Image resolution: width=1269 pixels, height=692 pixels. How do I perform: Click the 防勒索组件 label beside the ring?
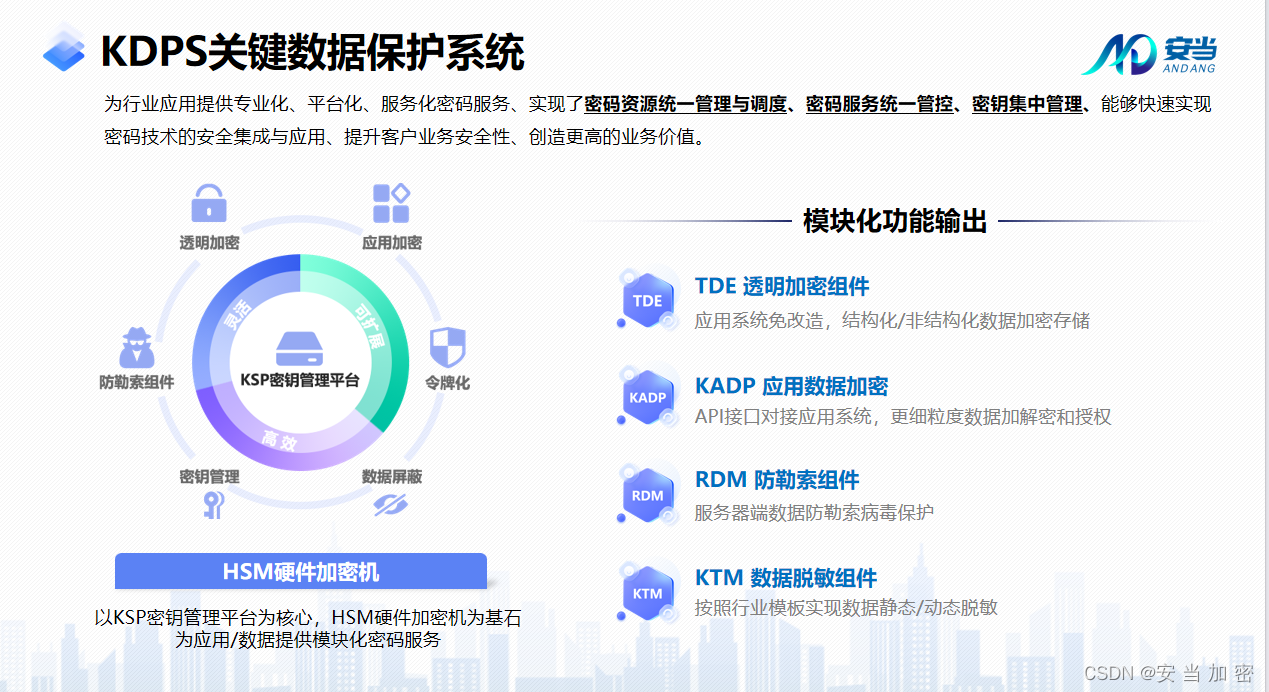137,382
